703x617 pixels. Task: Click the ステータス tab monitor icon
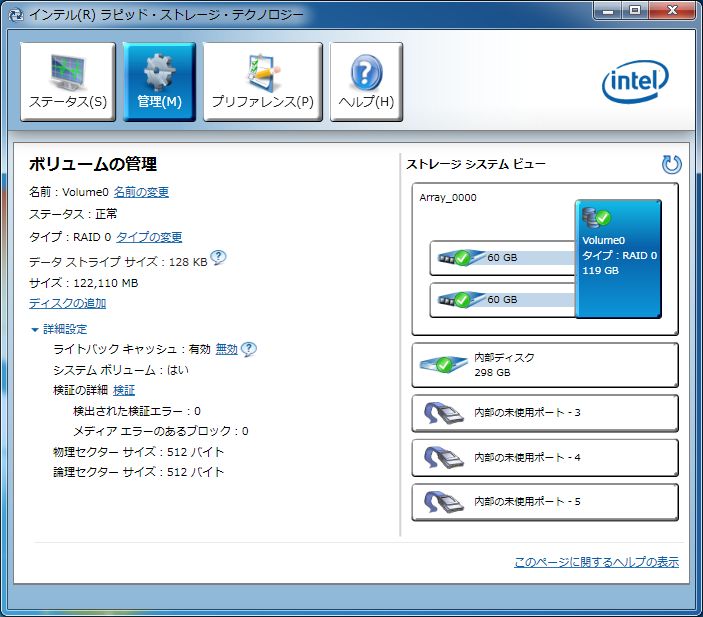tap(67, 72)
